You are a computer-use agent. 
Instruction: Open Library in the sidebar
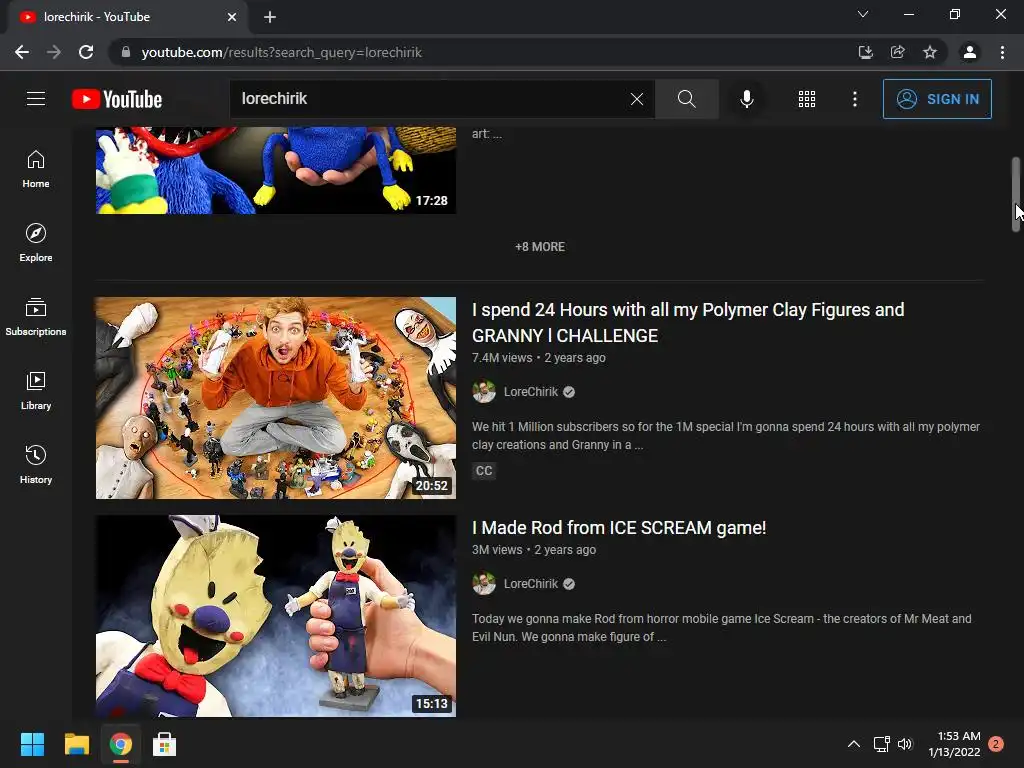click(36, 391)
